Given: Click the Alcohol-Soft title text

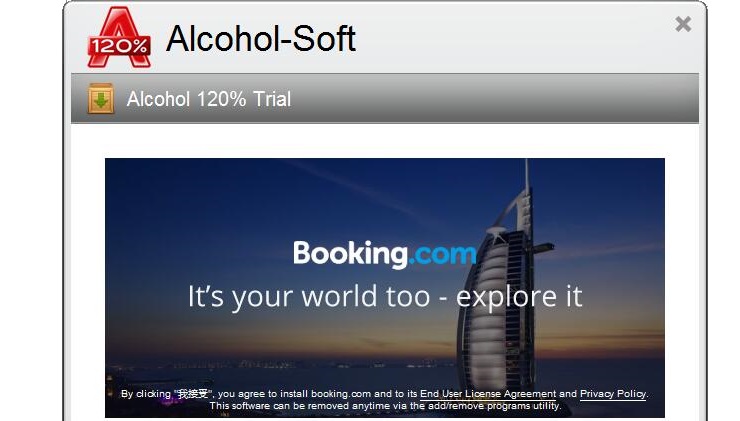Looking at the screenshot, I should point(261,39).
